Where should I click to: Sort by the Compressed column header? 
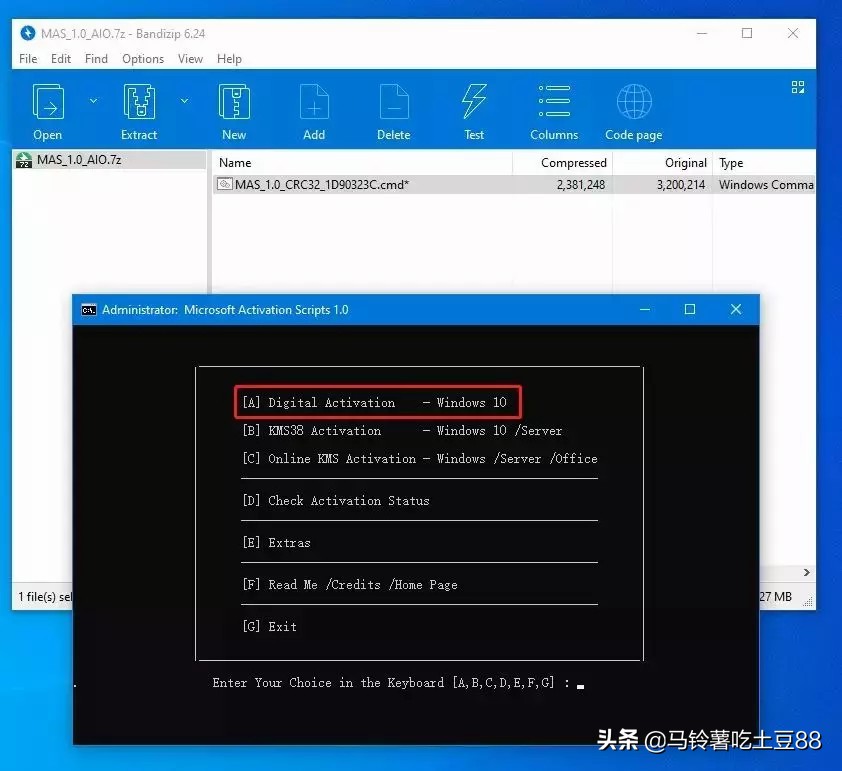coord(572,162)
